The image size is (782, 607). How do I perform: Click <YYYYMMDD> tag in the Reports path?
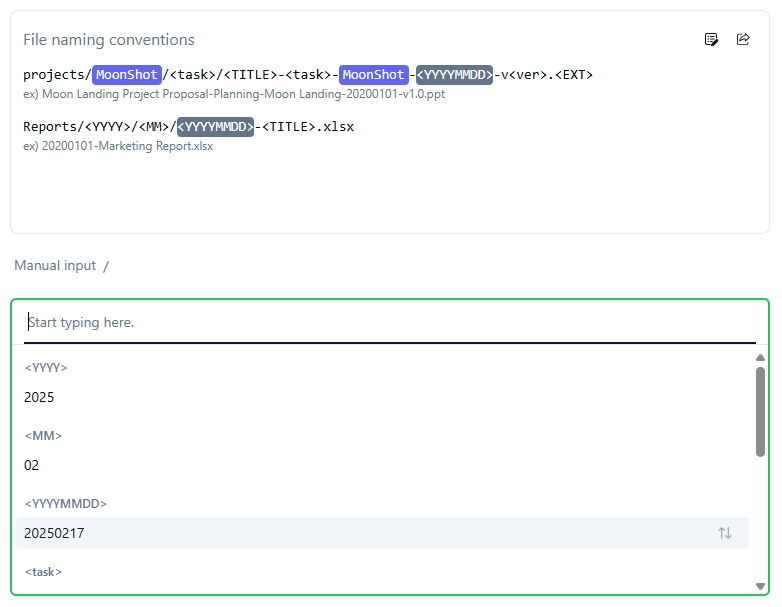point(215,127)
